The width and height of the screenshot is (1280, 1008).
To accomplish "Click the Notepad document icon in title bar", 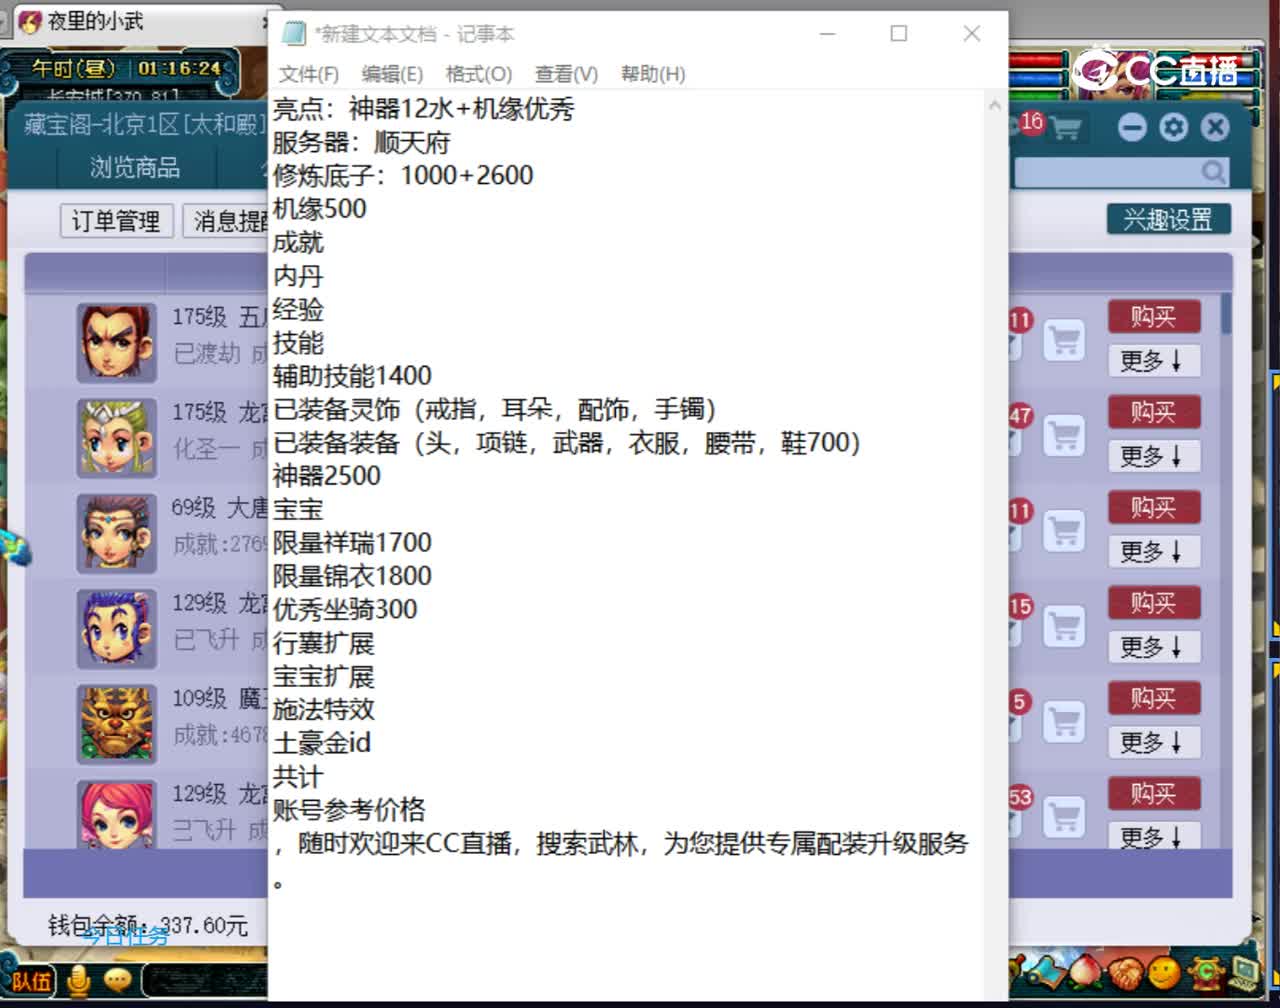I will click(x=293, y=33).
